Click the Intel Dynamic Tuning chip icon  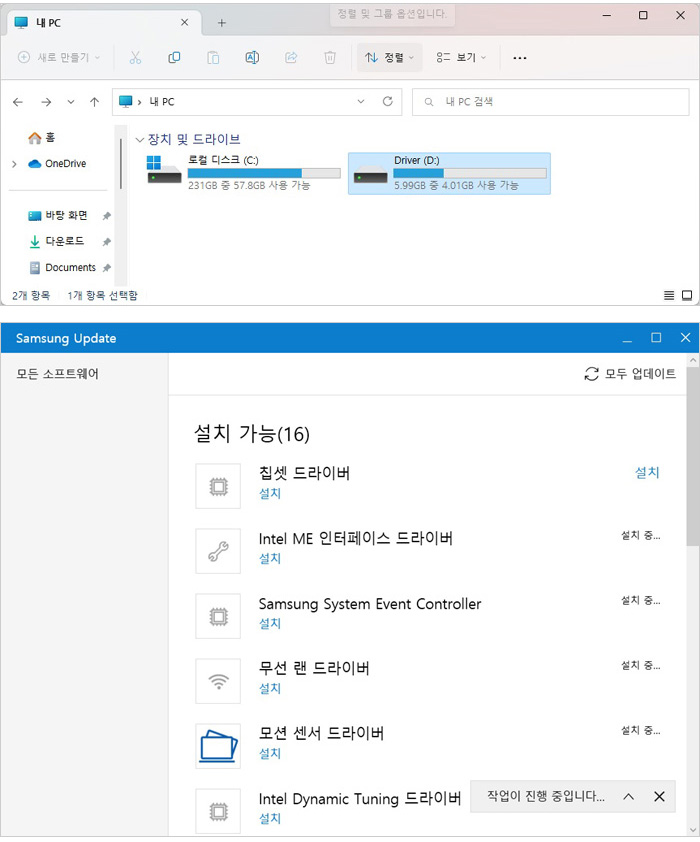[218, 811]
